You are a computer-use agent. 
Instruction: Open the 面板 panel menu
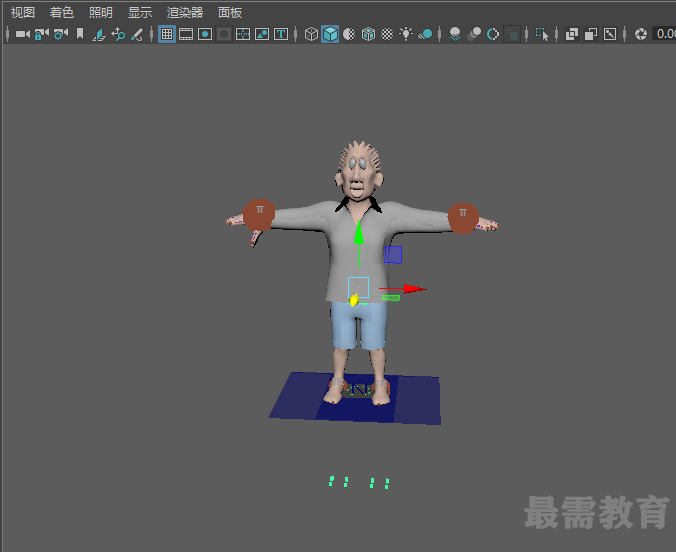pyautogui.click(x=230, y=13)
